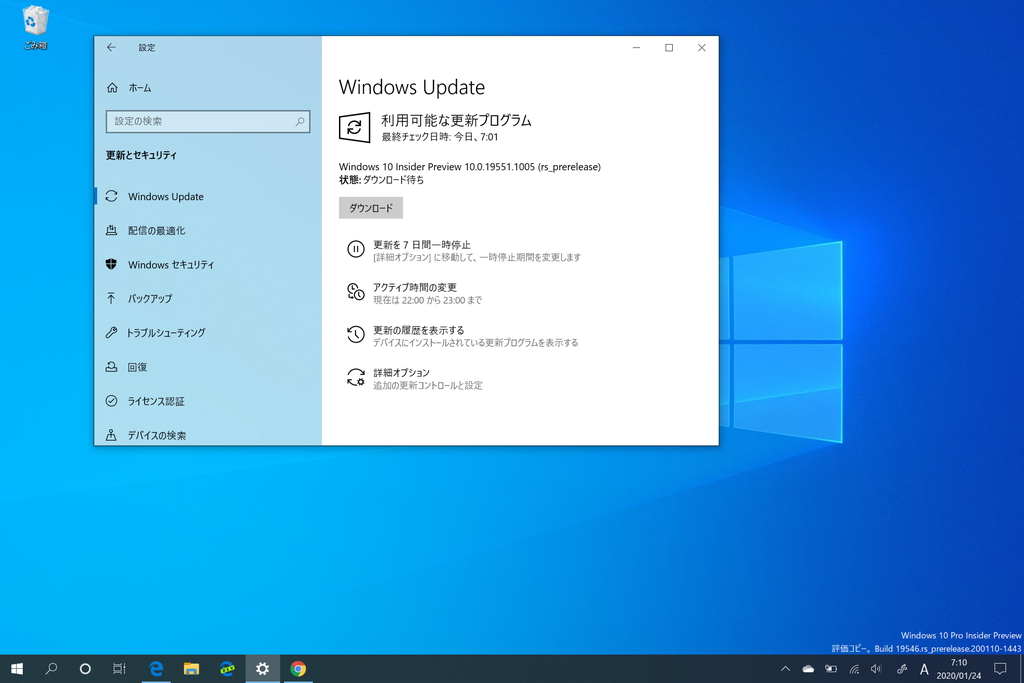Click the 設定の検索 search field
The image size is (1024, 683).
(x=207, y=121)
